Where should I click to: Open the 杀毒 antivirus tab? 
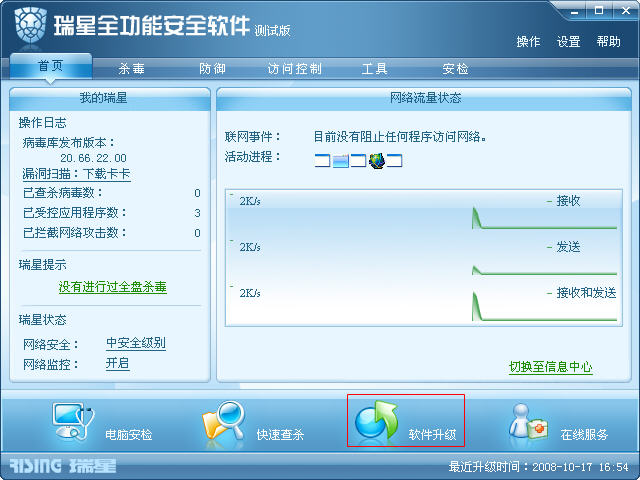(131, 69)
